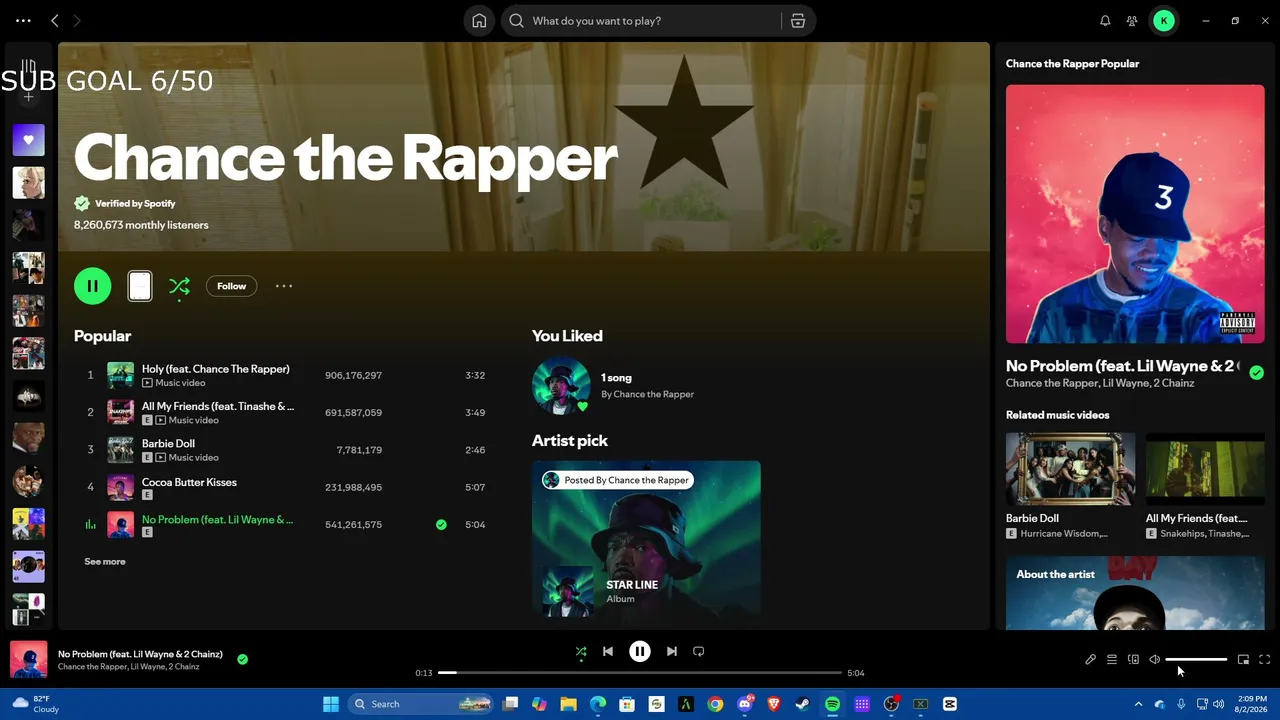Open more options for Chance the Rapper
The image size is (1280, 720).
284,286
